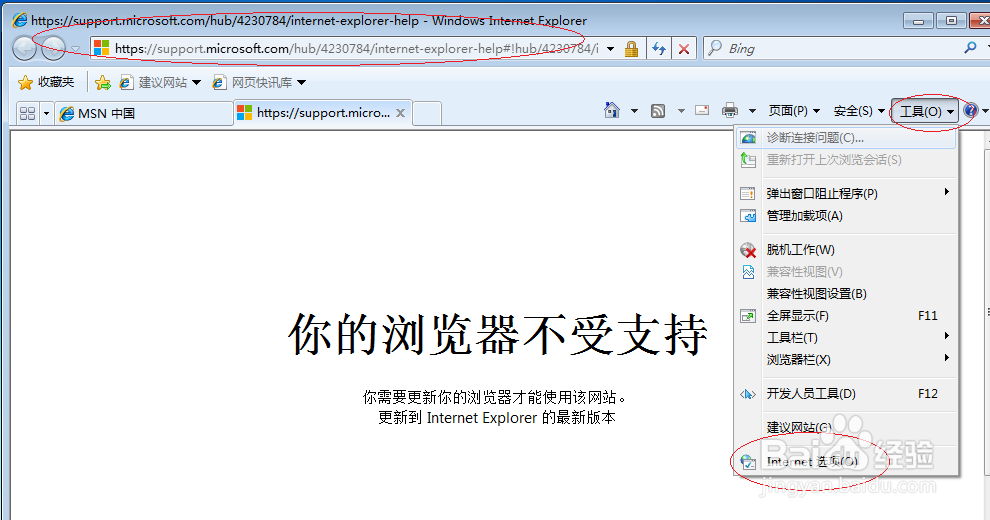The width and height of the screenshot is (990, 520).
Task: Expand the feeds dropdown arrow
Action: 681,111
